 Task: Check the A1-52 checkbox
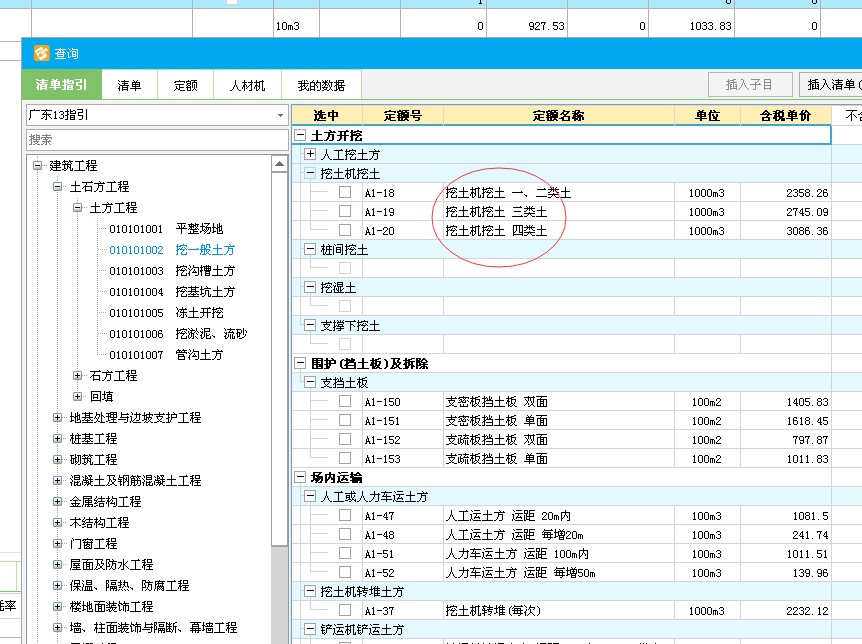point(345,572)
